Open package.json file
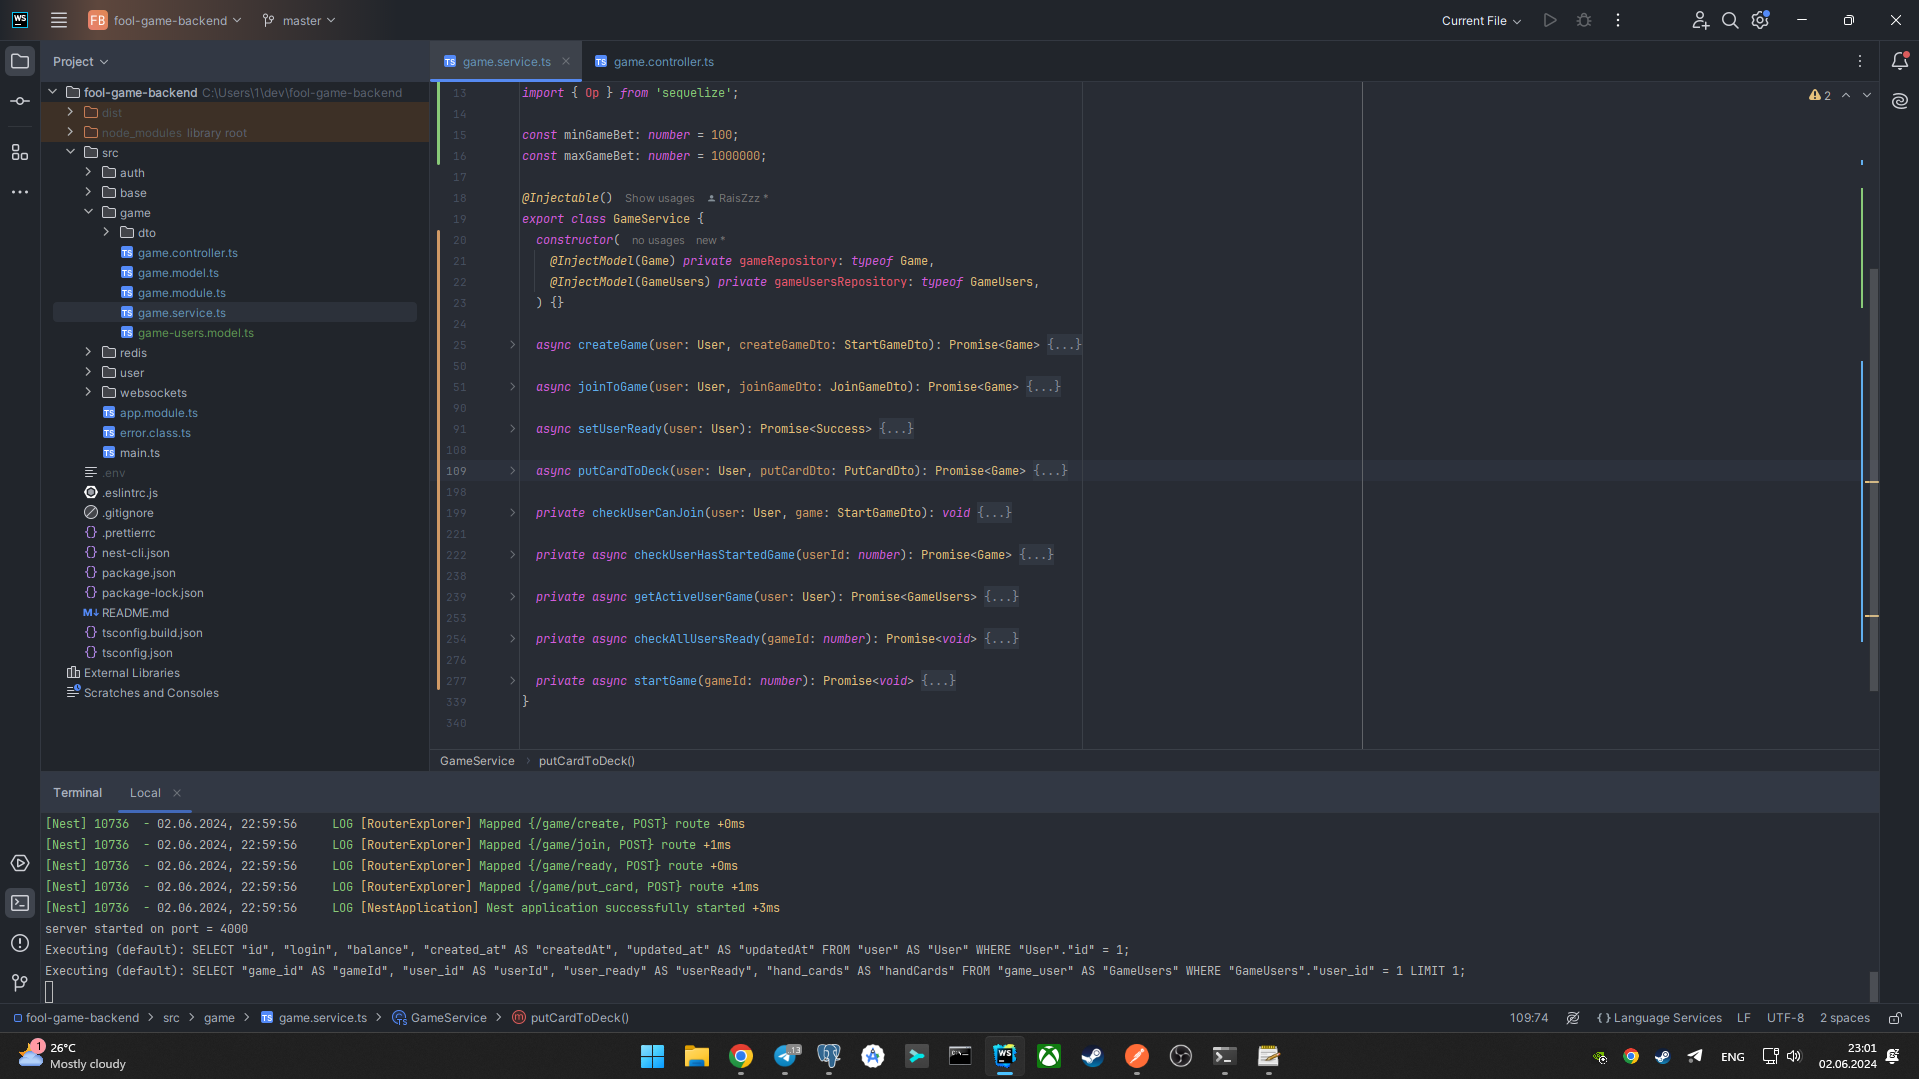The width and height of the screenshot is (1919, 1079). point(138,572)
